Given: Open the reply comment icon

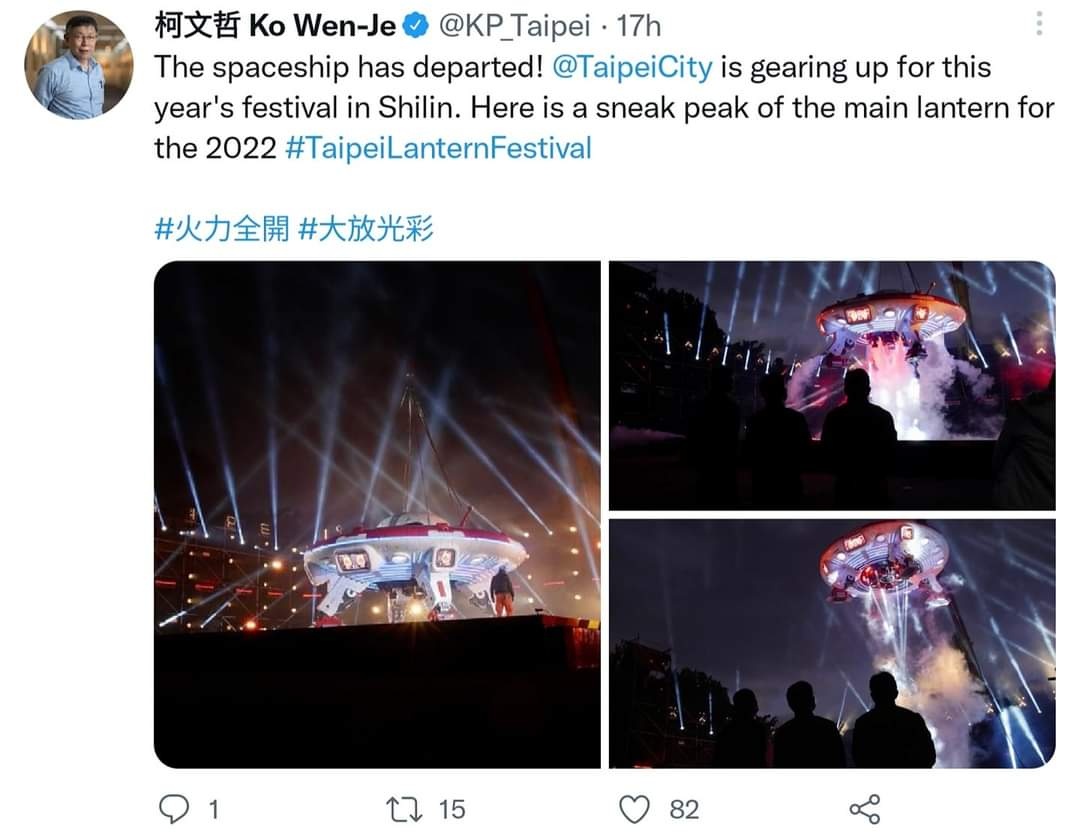Looking at the screenshot, I should pyautogui.click(x=173, y=809).
